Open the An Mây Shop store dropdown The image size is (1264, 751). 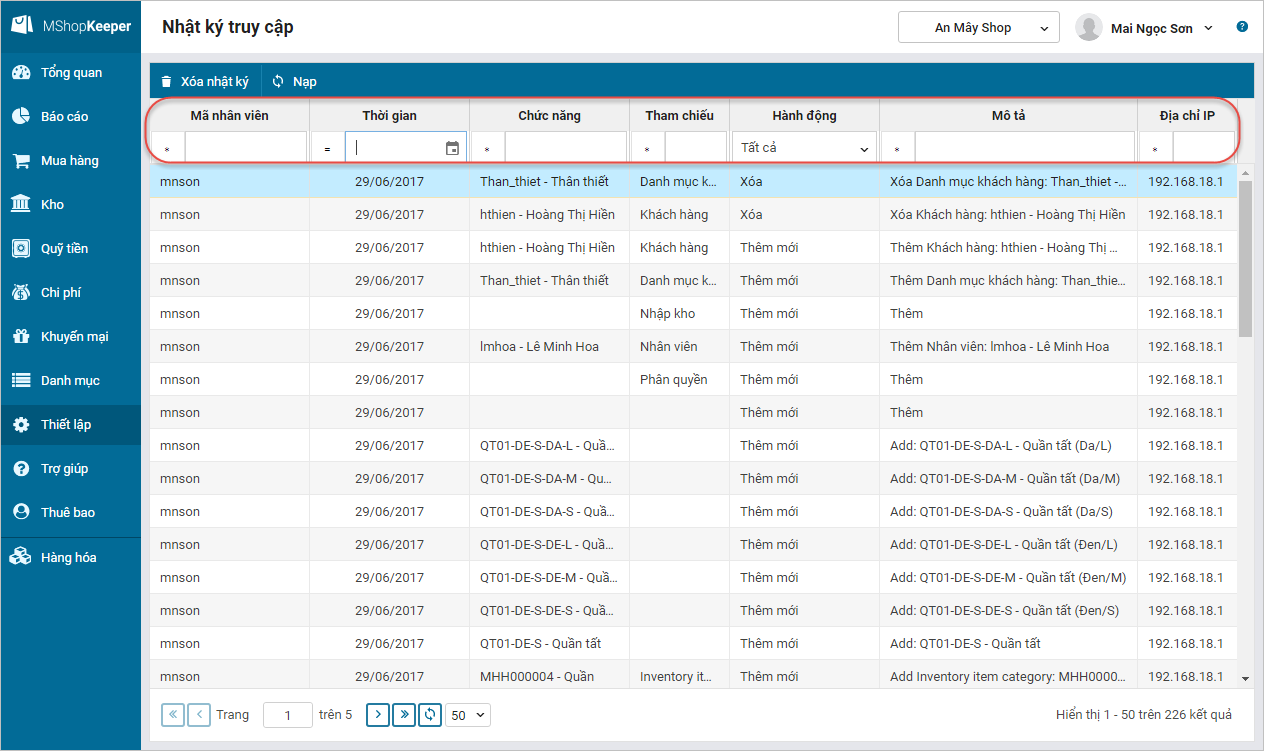[x=979, y=28]
